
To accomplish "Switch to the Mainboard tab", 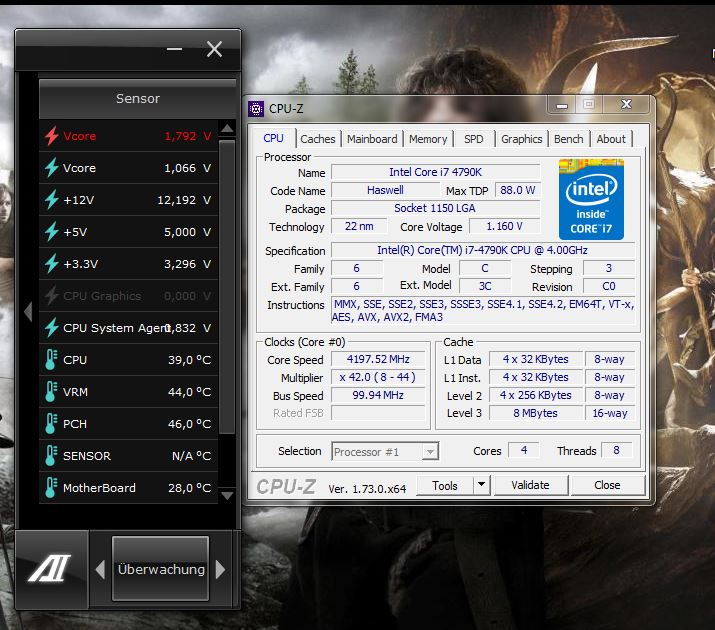I will pyautogui.click(x=372, y=139).
